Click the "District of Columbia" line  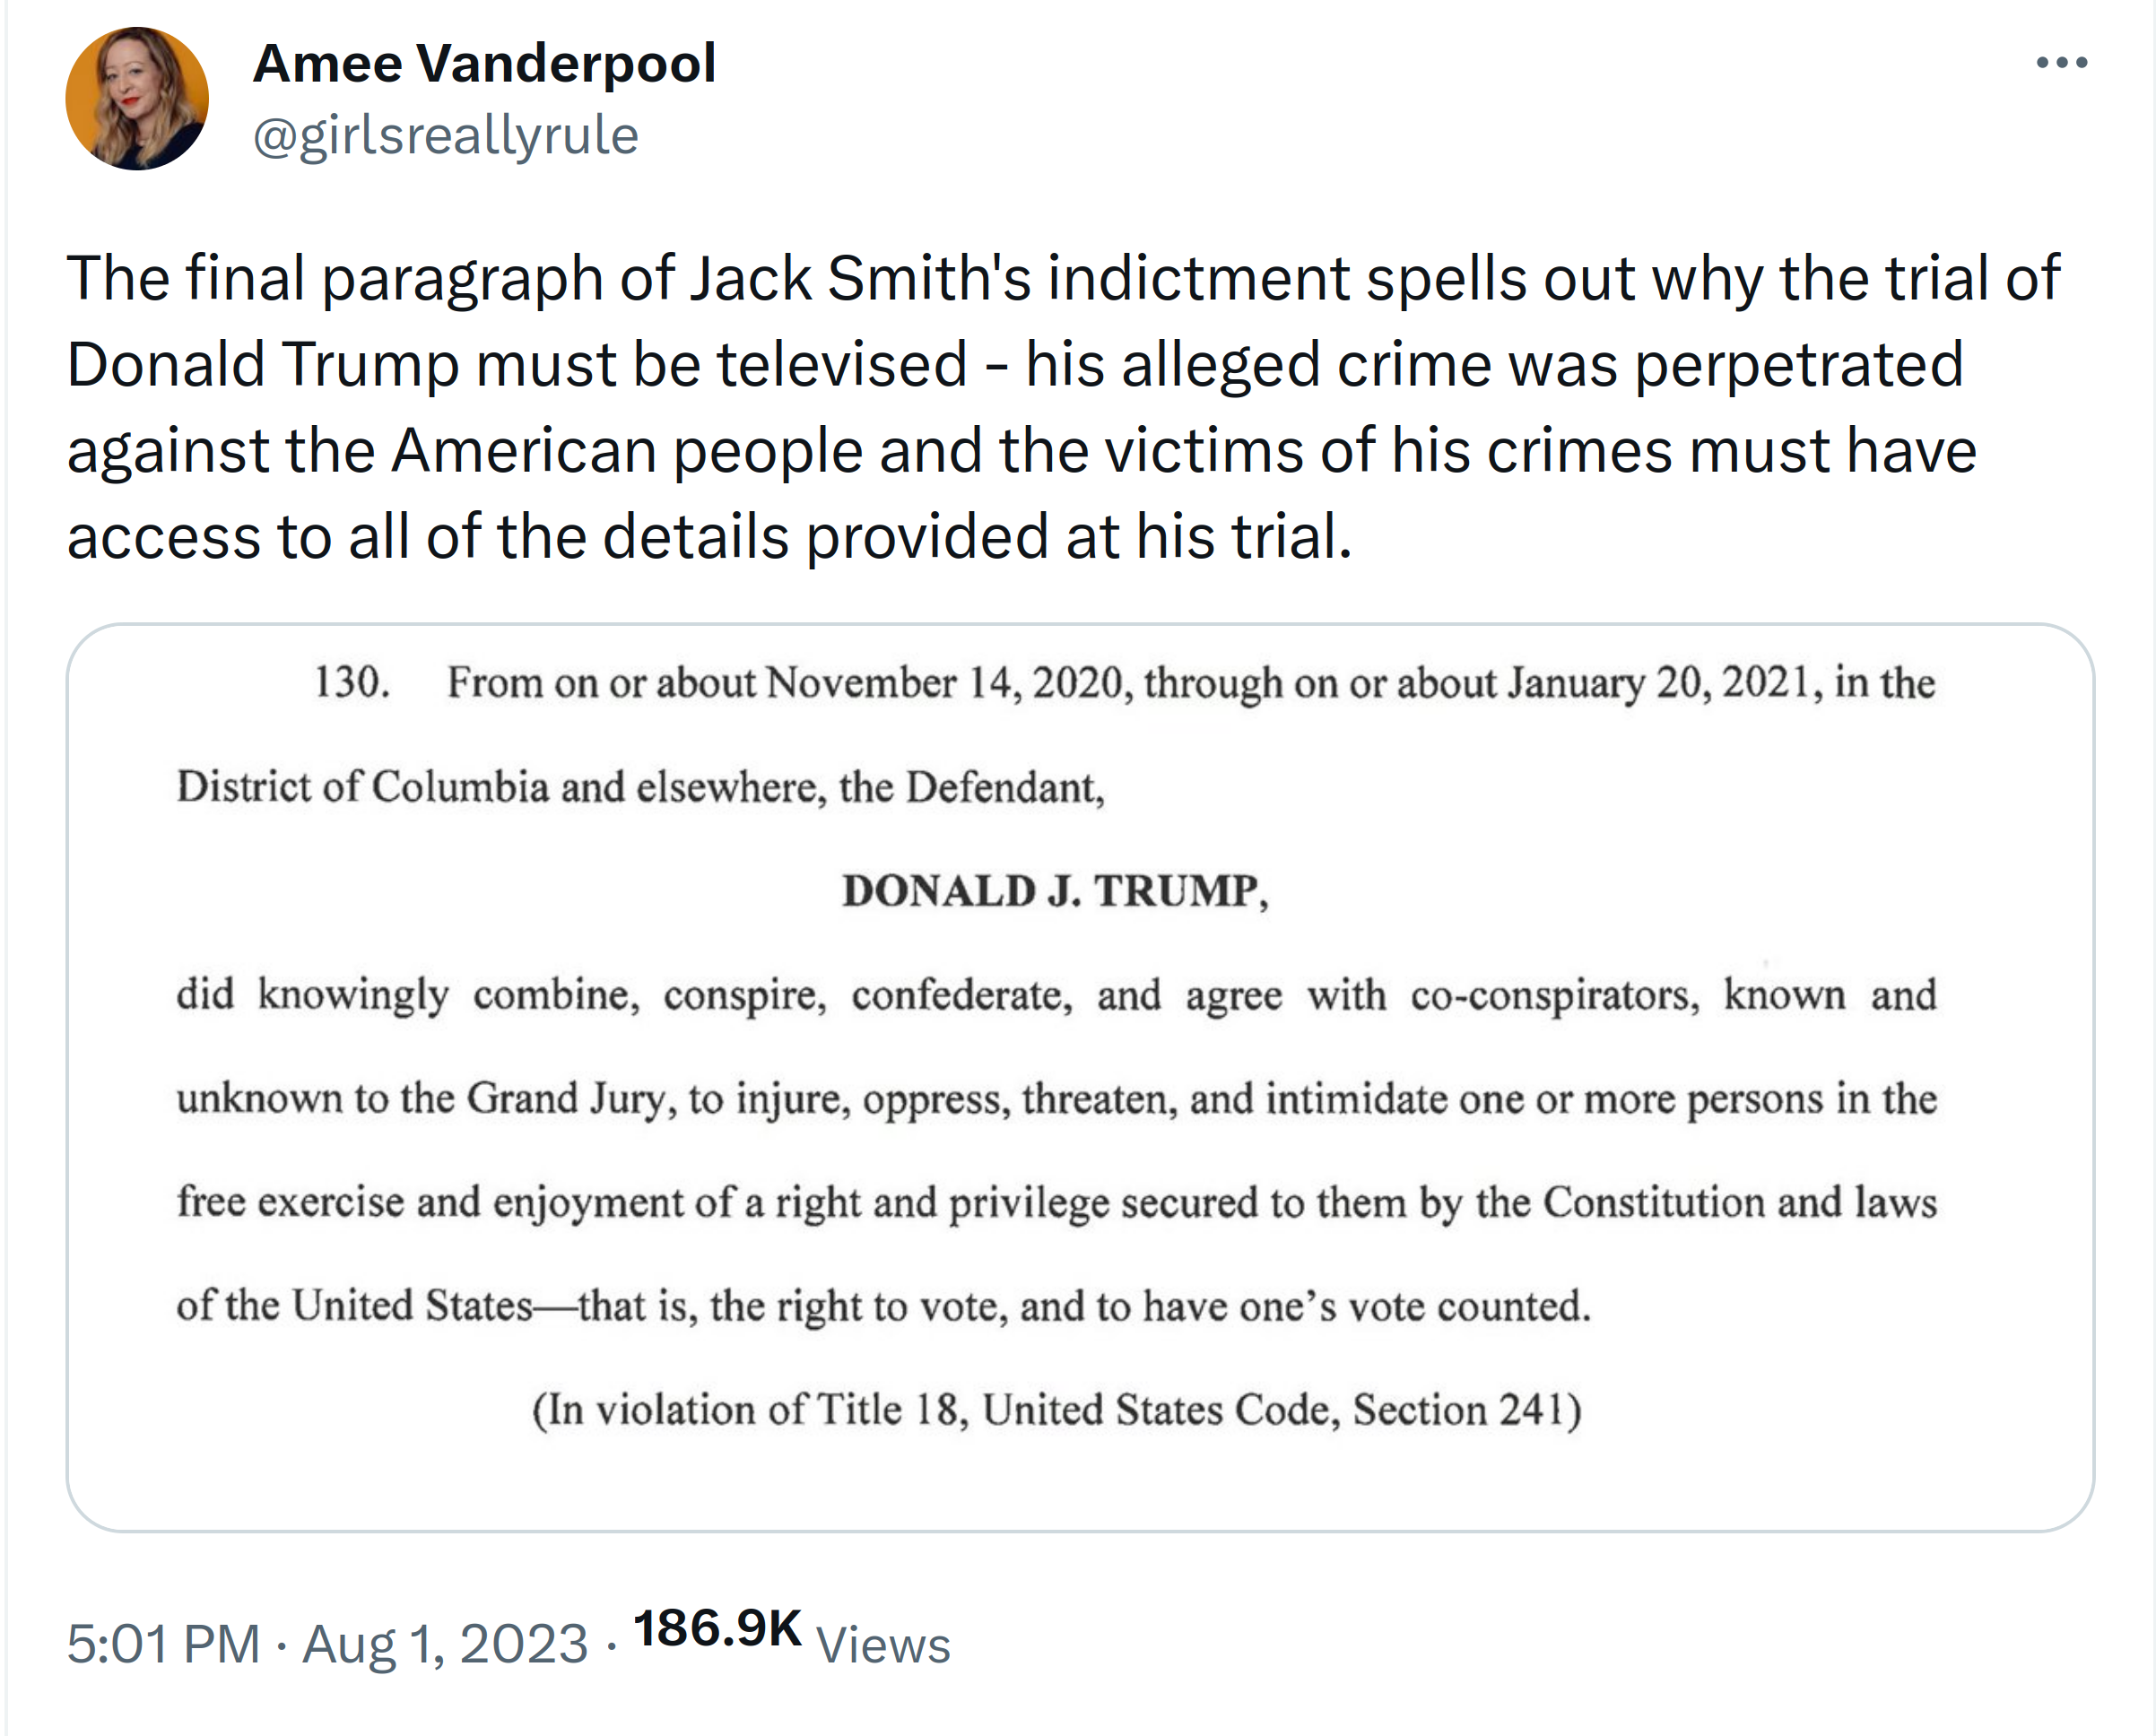pyautogui.click(x=641, y=788)
